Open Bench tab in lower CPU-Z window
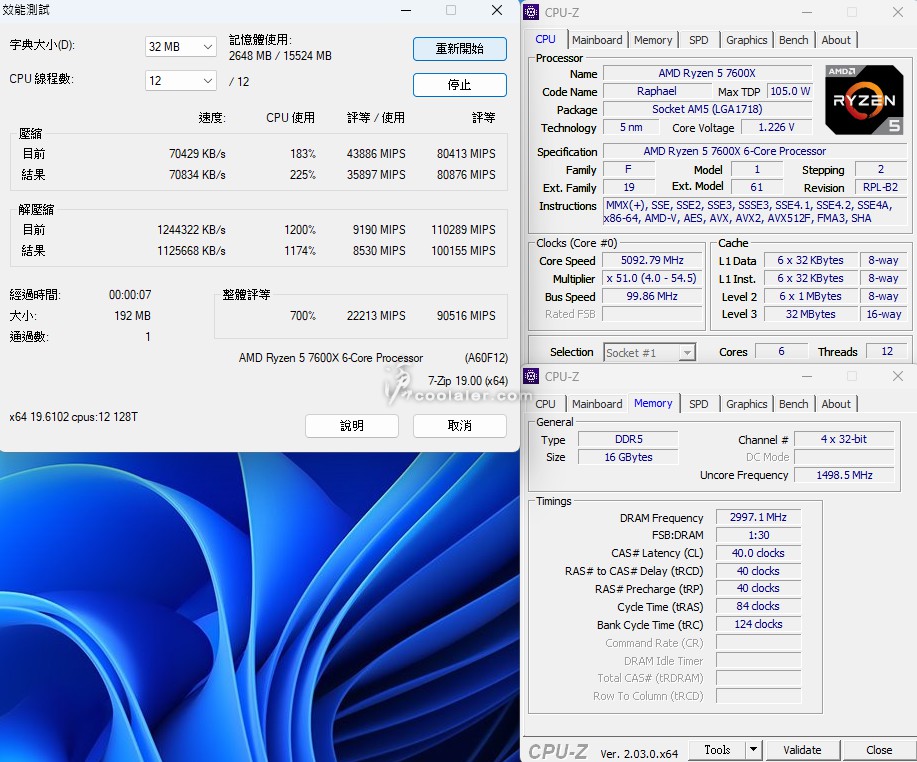 794,404
